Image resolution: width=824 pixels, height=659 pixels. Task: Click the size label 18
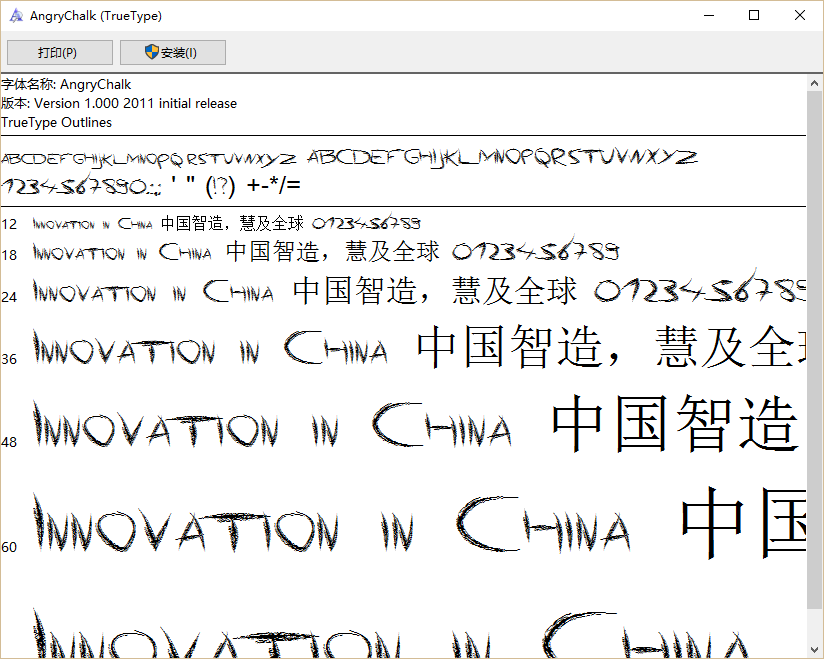point(9,255)
